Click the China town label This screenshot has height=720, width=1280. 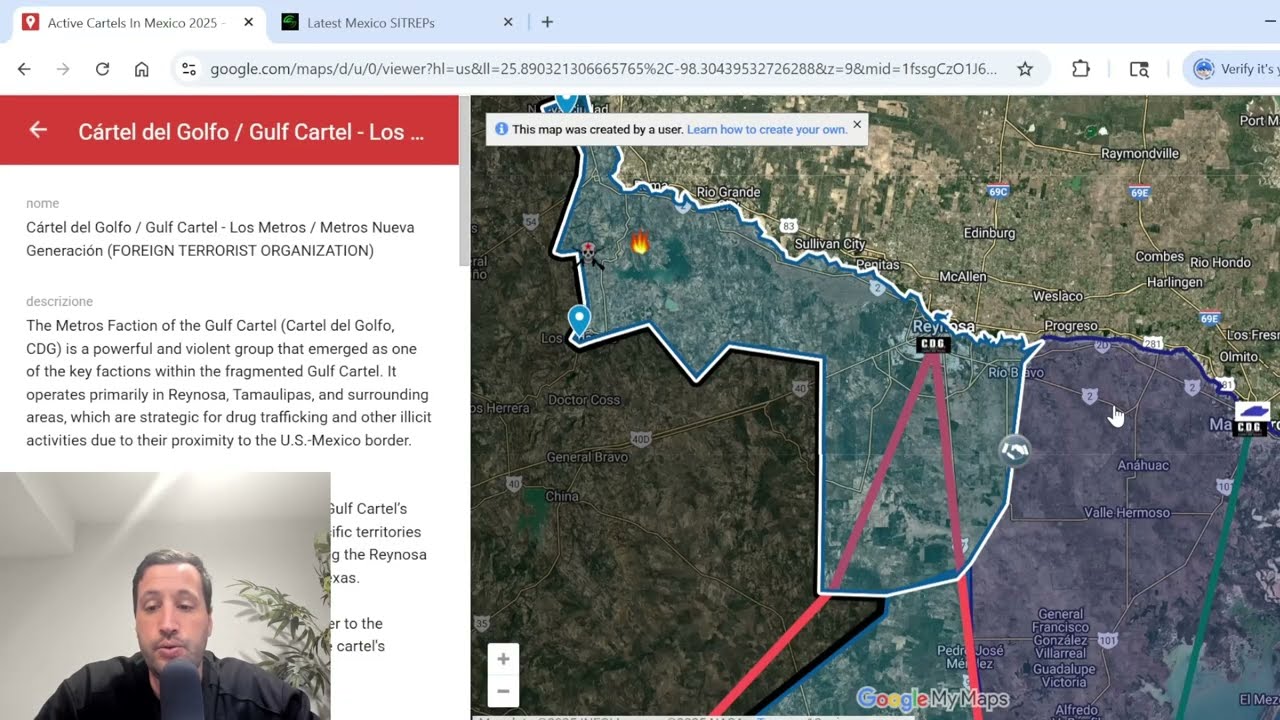point(561,496)
